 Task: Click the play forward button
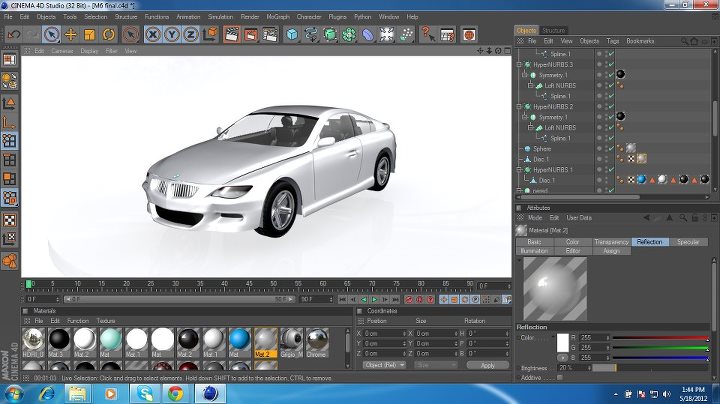pos(374,299)
